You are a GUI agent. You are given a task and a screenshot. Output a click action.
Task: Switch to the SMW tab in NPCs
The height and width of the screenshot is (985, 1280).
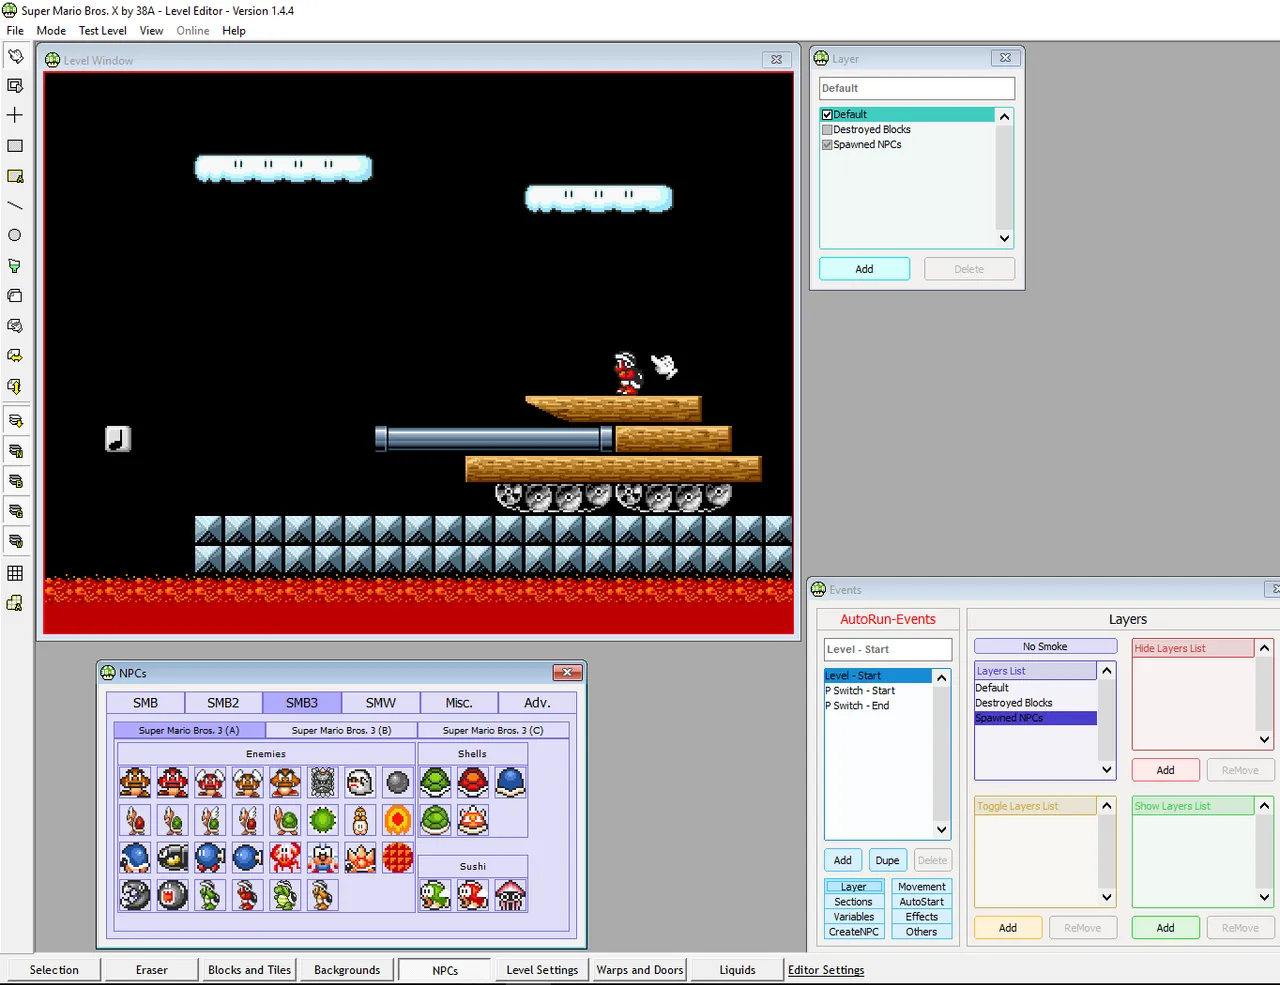[380, 703]
